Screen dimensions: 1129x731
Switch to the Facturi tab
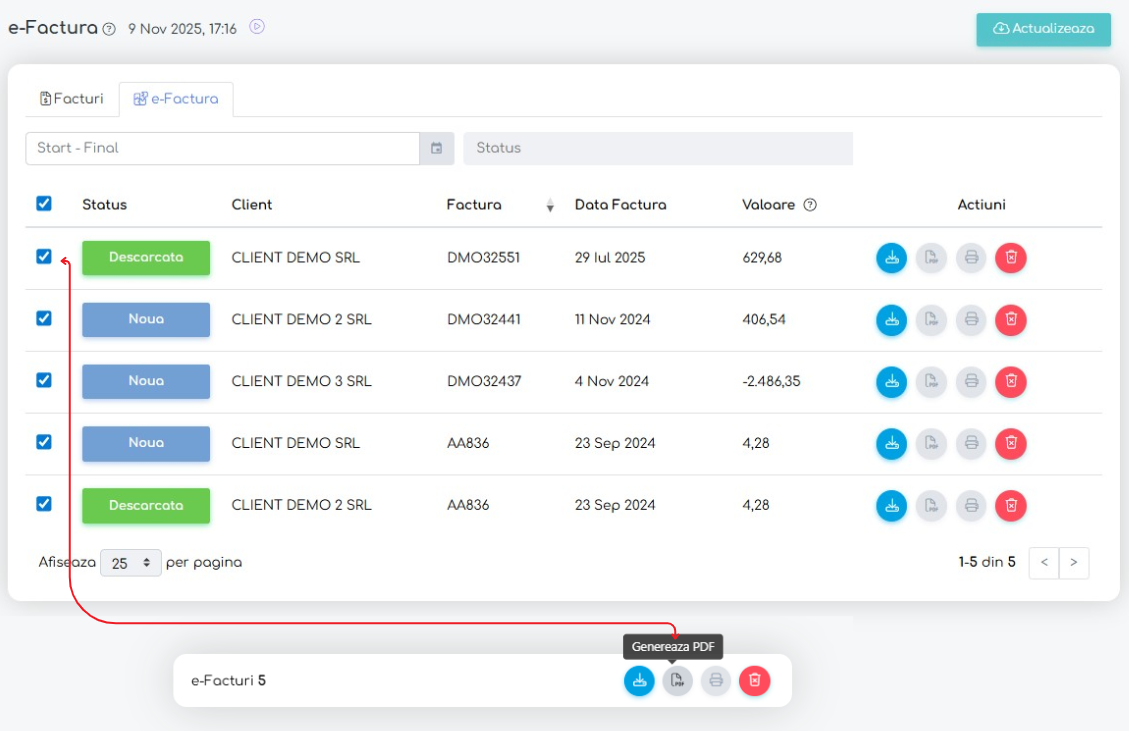pos(72,99)
